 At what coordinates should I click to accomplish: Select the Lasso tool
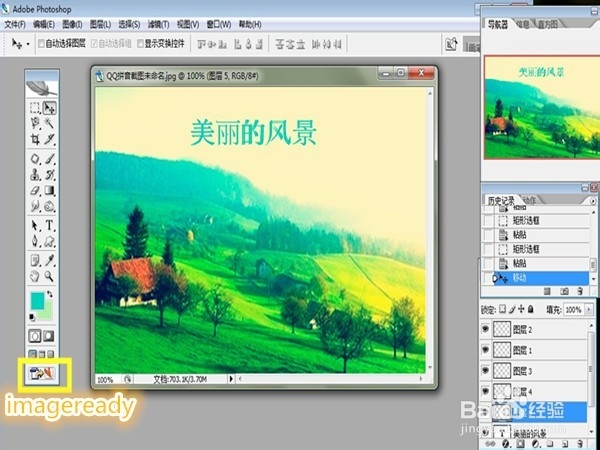pos(35,123)
